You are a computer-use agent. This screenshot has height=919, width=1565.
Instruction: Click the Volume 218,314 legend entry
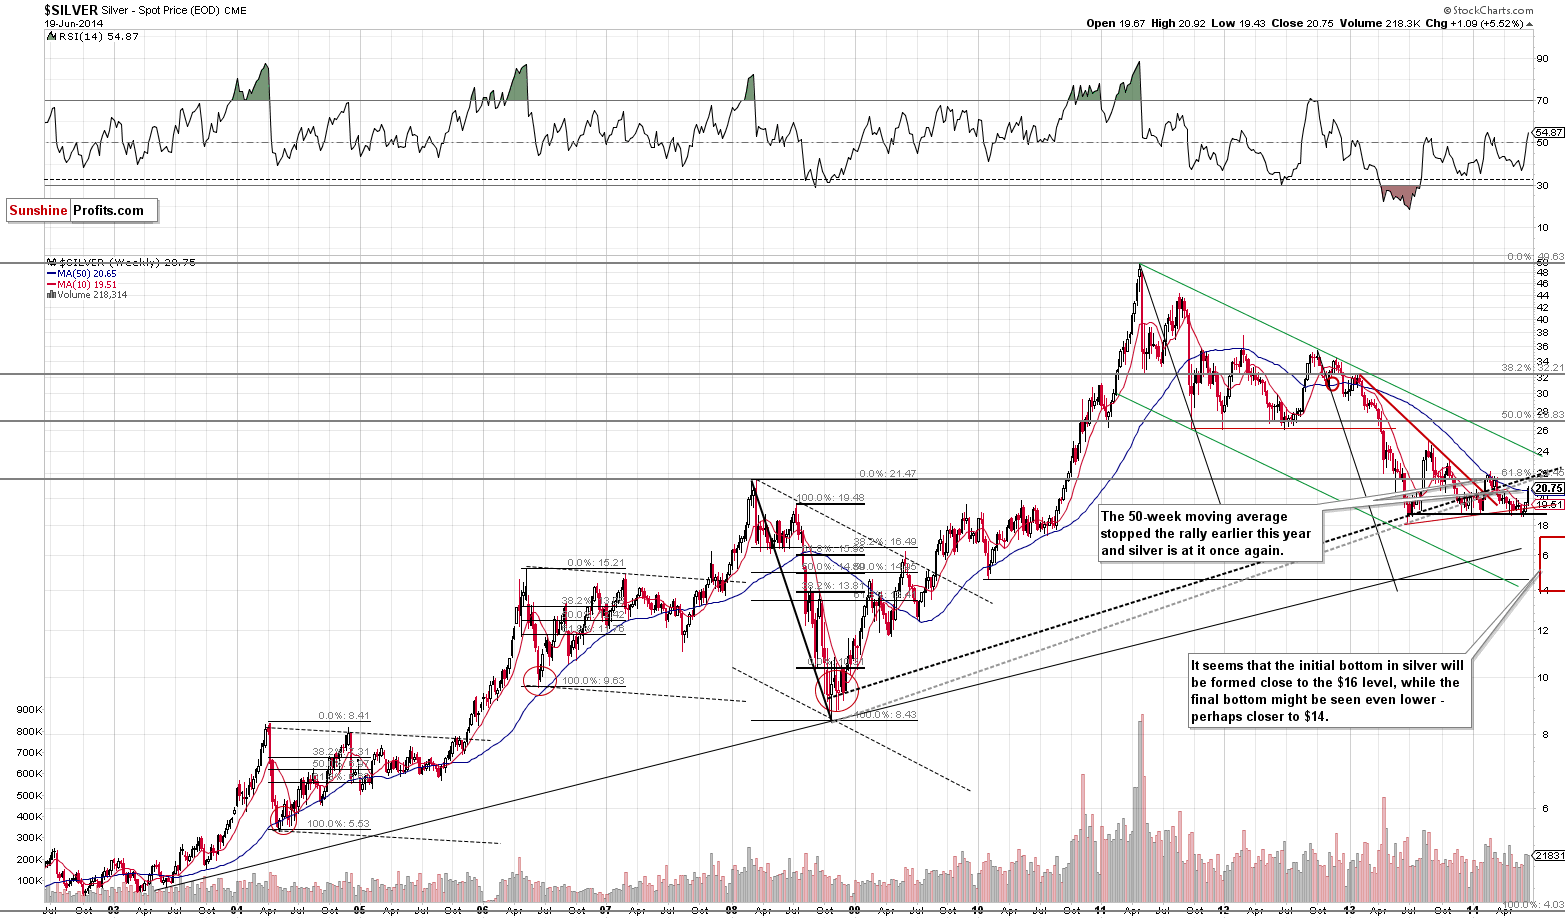click(x=87, y=295)
